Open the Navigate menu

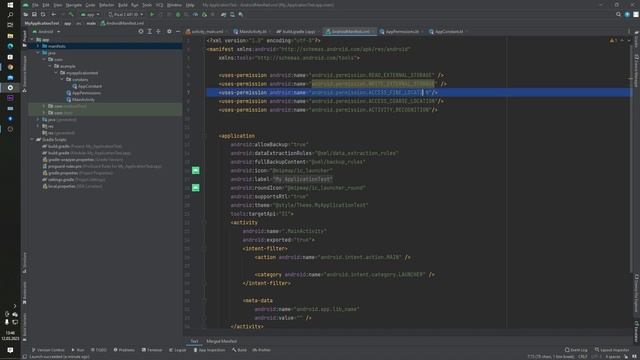[x=74, y=5]
